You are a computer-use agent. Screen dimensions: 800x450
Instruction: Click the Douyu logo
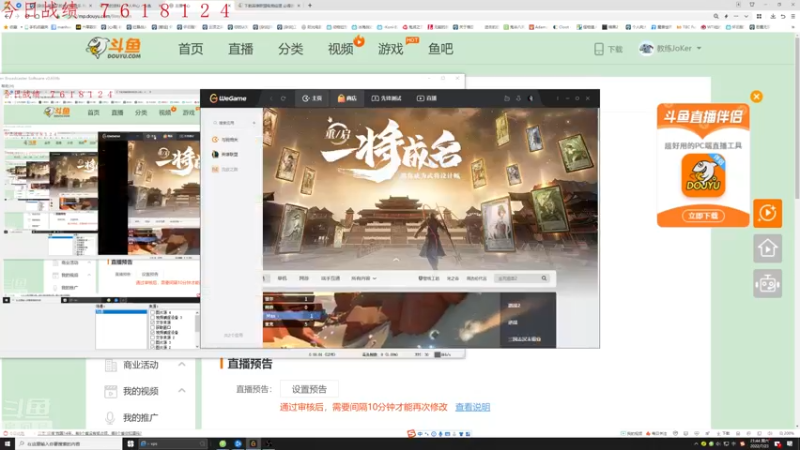click(113, 48)
